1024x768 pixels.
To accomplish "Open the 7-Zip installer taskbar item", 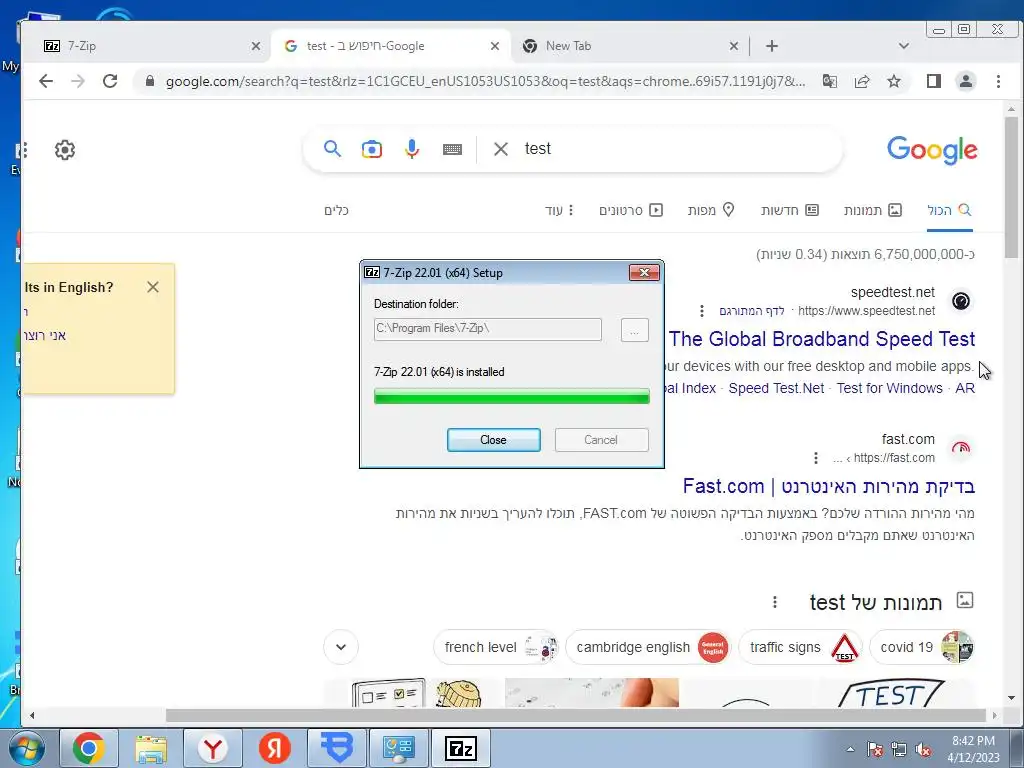I will click(461, 748).
